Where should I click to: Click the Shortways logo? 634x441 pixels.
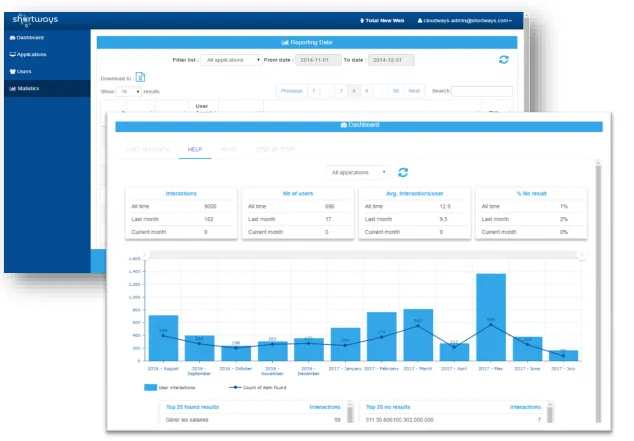click(35, 20)
